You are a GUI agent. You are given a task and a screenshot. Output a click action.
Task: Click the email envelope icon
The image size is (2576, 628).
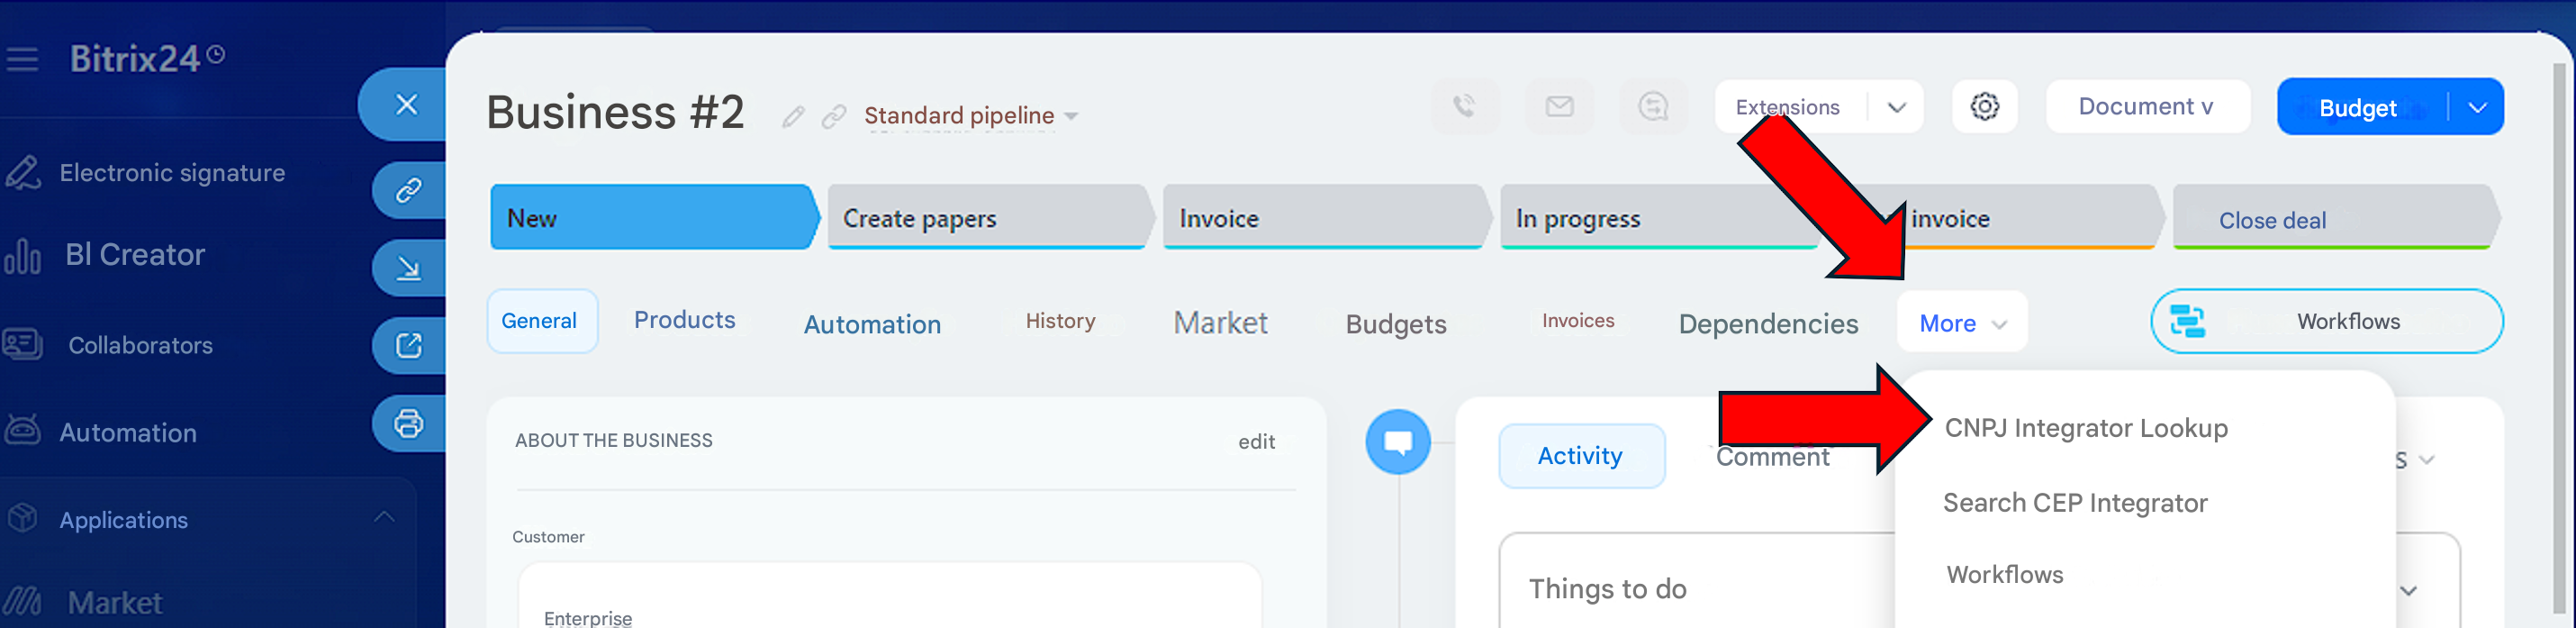click(x=1559, y=106)
